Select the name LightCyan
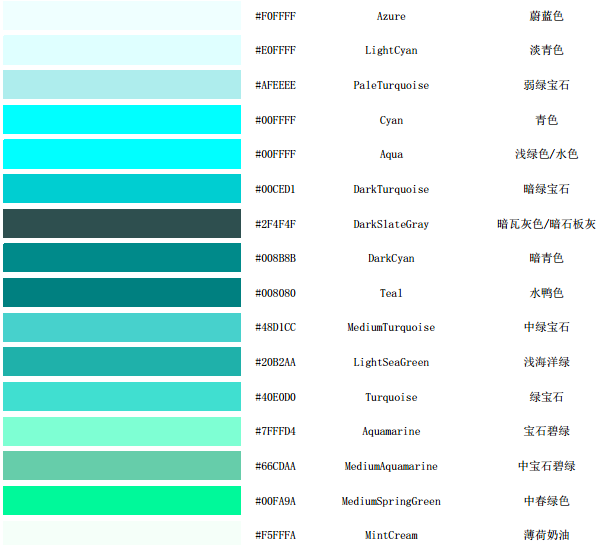Image resolution: width=611 pixels, height=545 pixels. click(x=391, y=51)
